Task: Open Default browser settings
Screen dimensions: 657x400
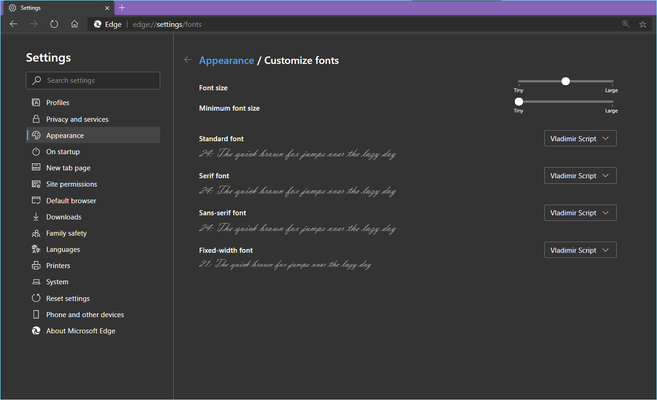Action: point(93,201)
